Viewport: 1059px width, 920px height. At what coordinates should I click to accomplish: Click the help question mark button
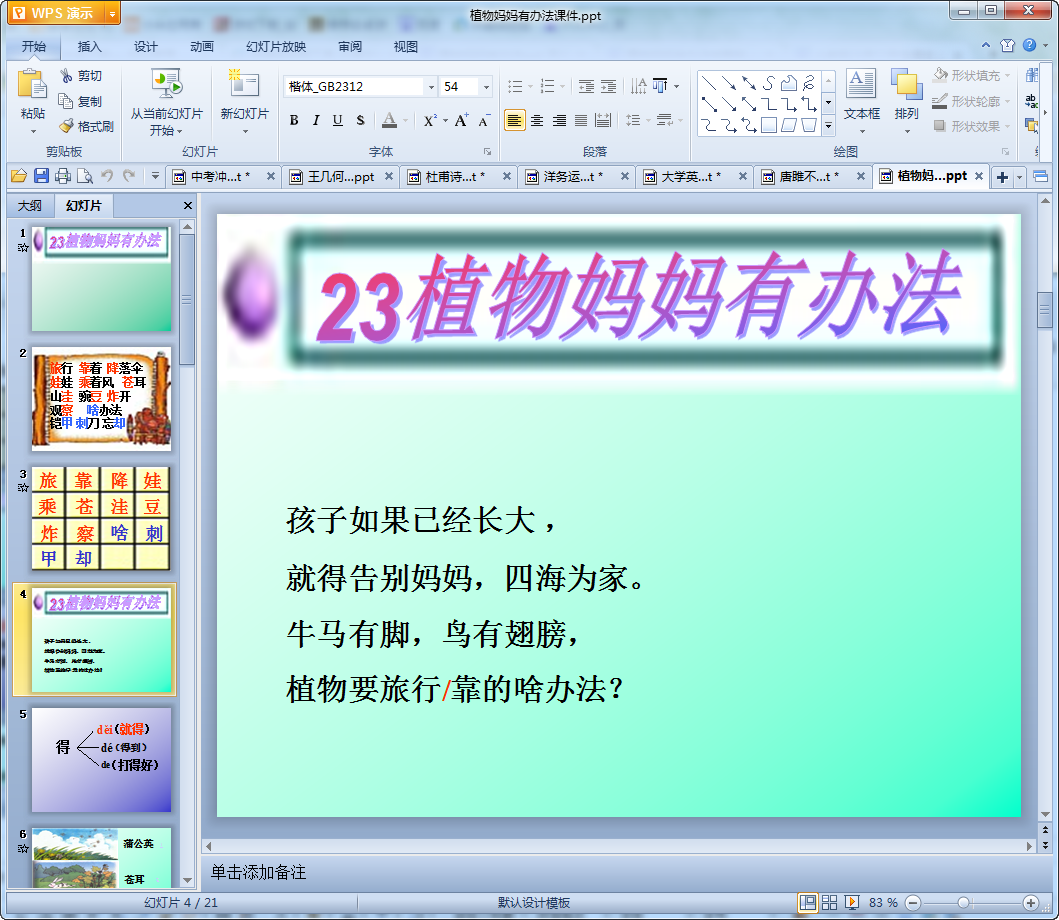1029,45
